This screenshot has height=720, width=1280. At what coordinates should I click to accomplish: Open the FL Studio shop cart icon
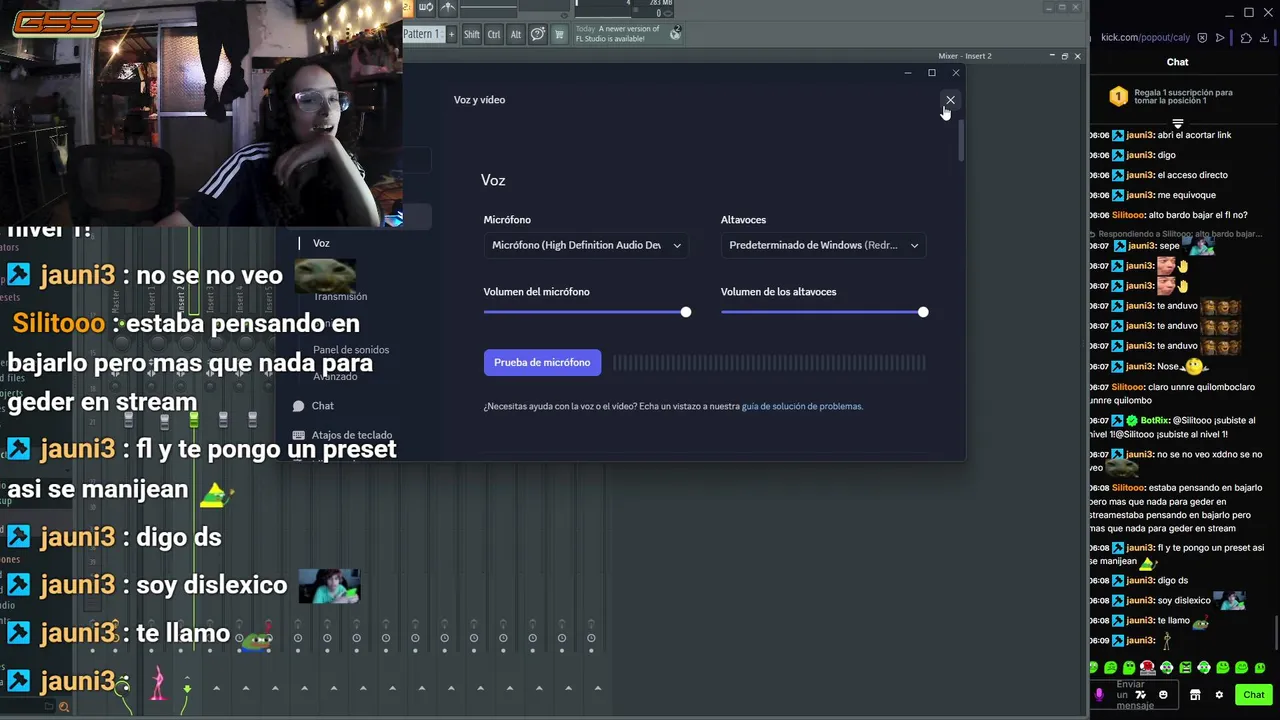[x=559, y=34]
